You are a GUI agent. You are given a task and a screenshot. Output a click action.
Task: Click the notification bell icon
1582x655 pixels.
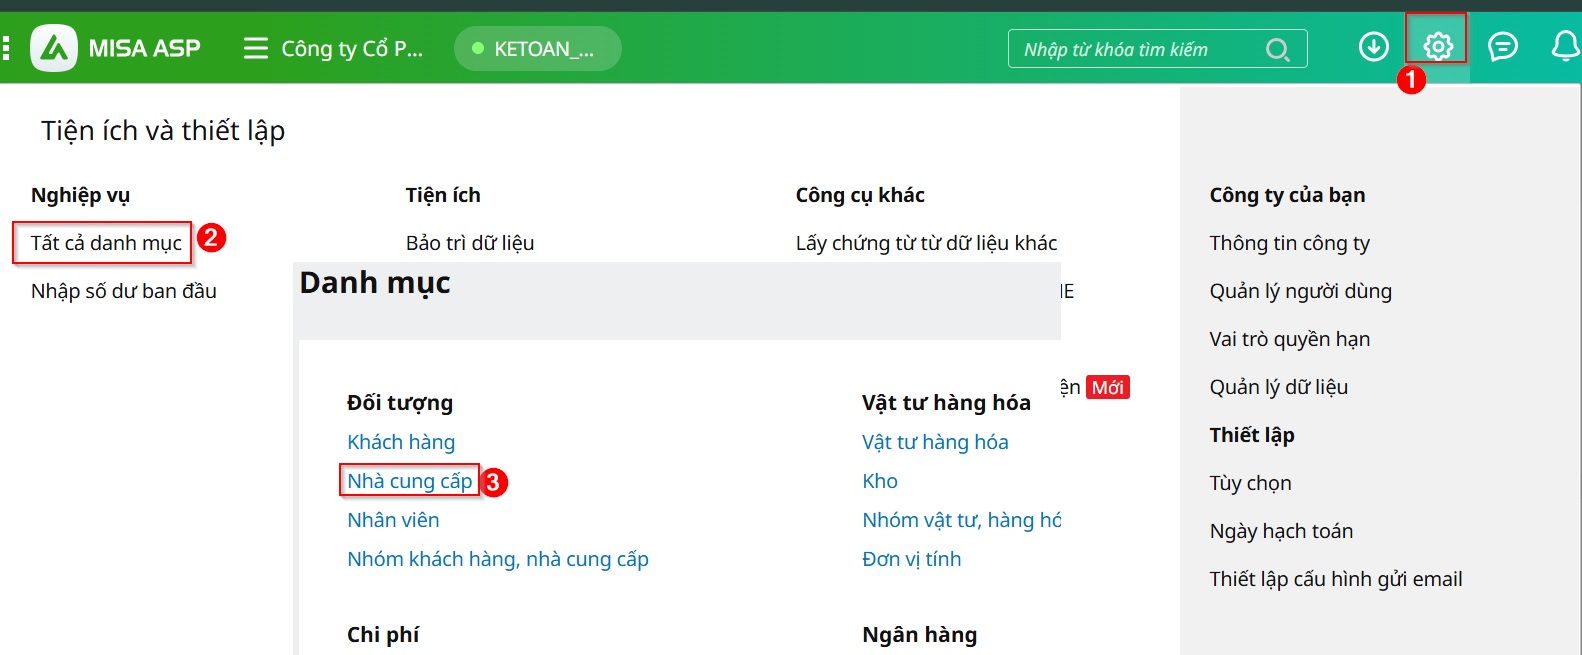(x=1565, y=46)
